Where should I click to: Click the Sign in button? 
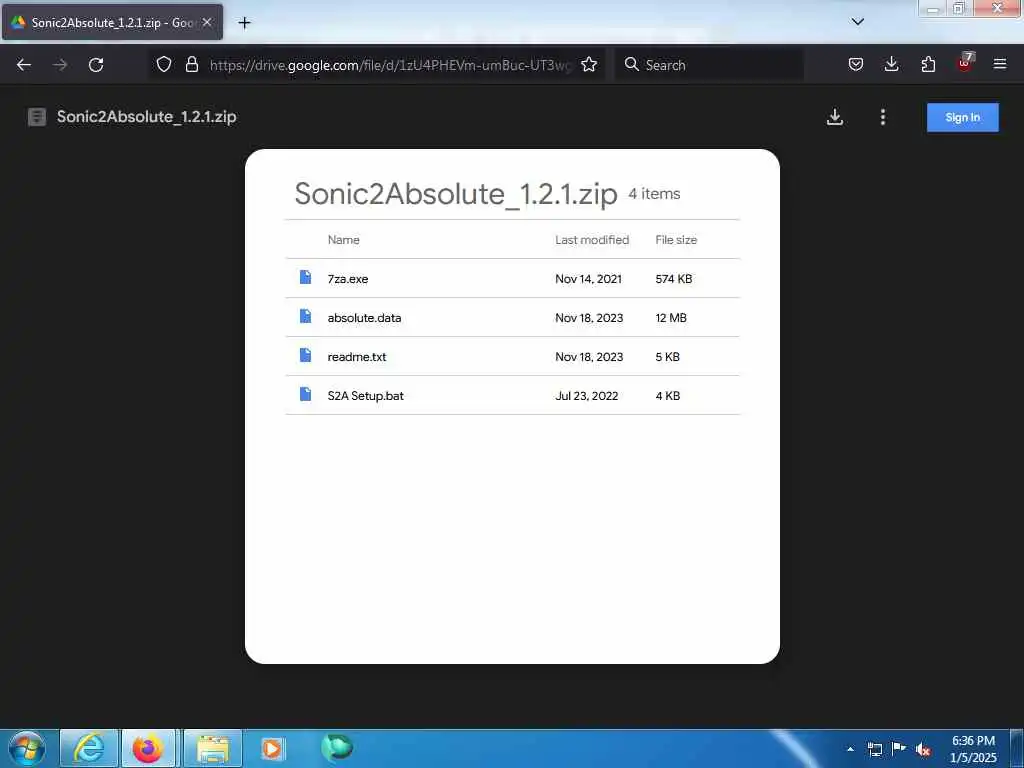click(x=963, y=118)
